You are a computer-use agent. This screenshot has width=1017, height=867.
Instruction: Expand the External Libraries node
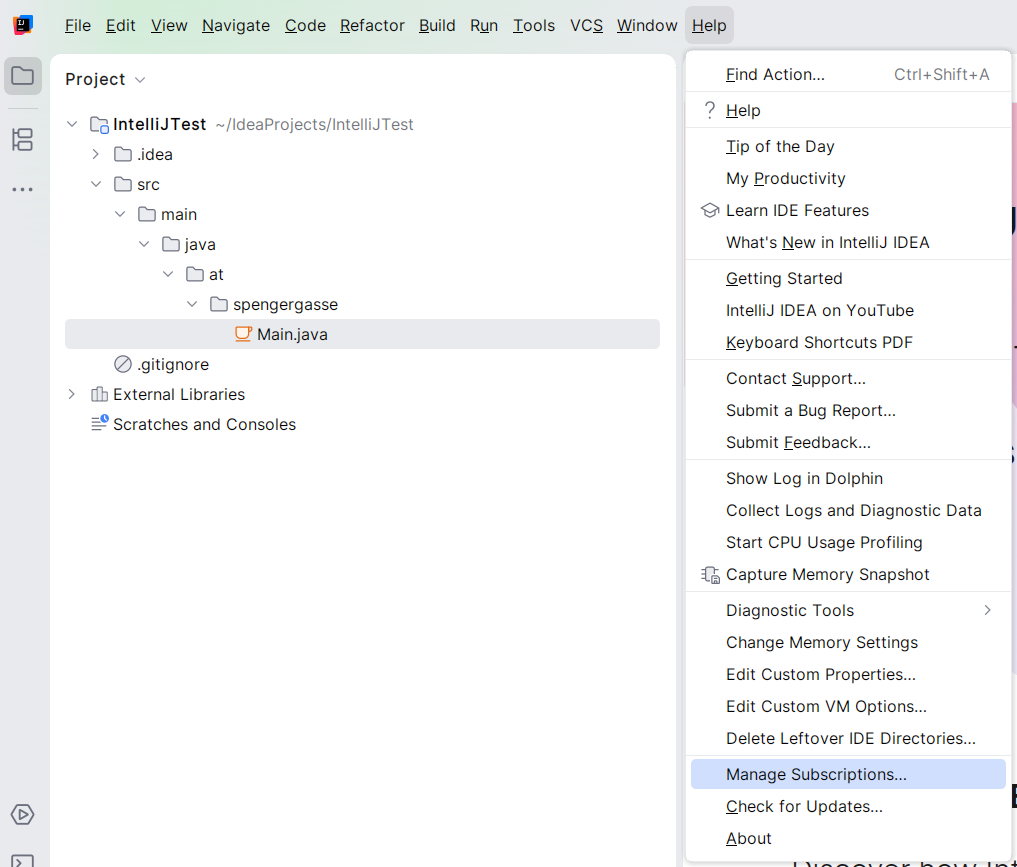point(72,394)
